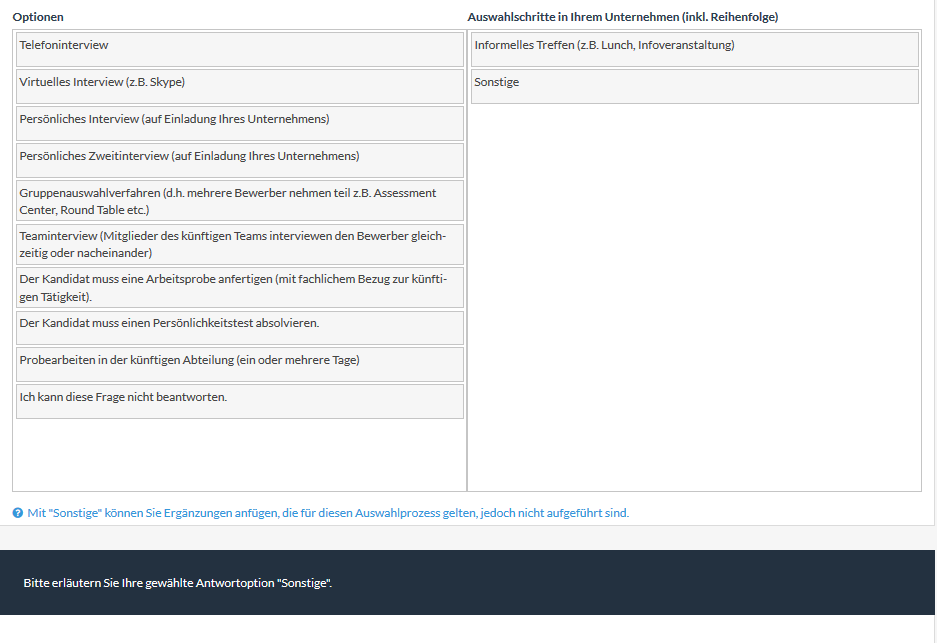Click the empty drop area below Sonstige
Screen dimensions: 937x643
pyautogui.click(x=694, y=300)
